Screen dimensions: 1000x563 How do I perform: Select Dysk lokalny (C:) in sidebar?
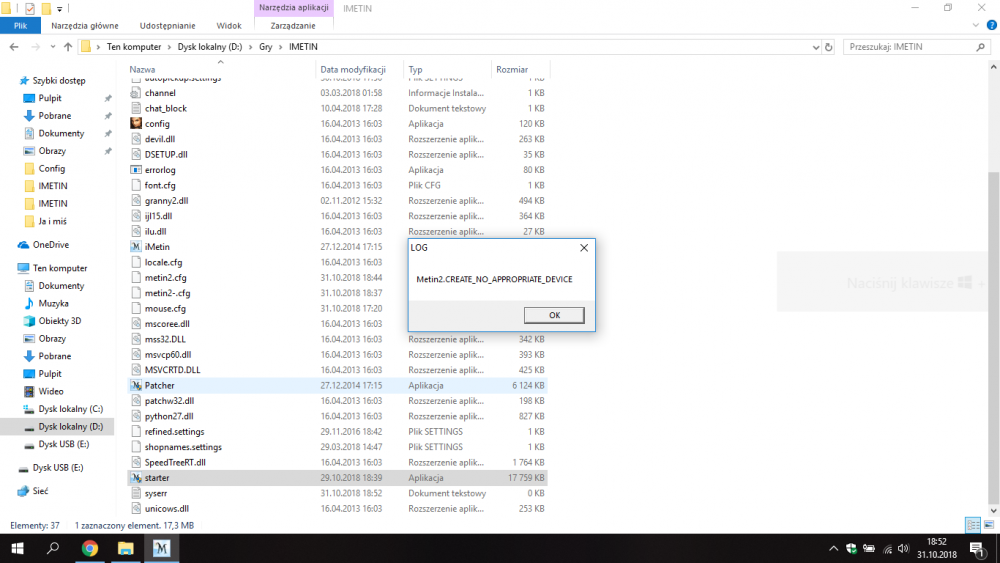(x=70, y=409)
